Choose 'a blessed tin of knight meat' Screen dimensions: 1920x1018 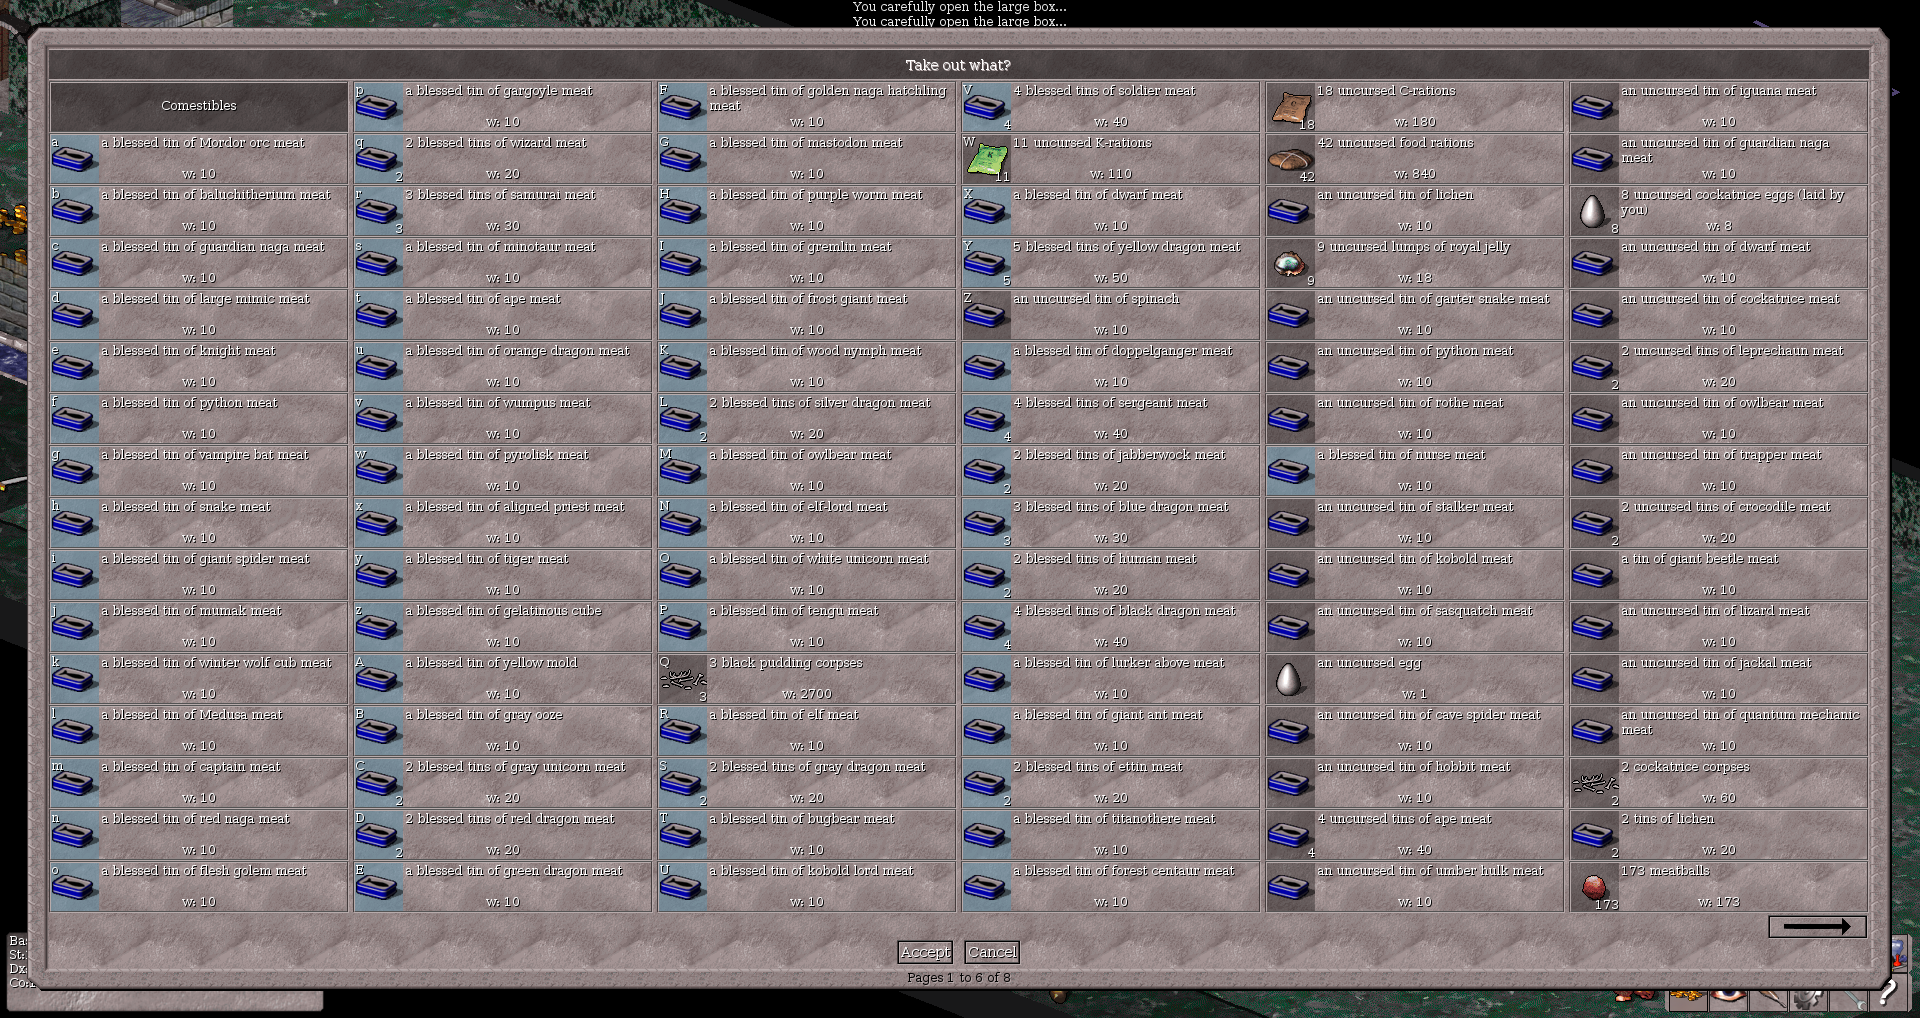click(x=199, y=367)
